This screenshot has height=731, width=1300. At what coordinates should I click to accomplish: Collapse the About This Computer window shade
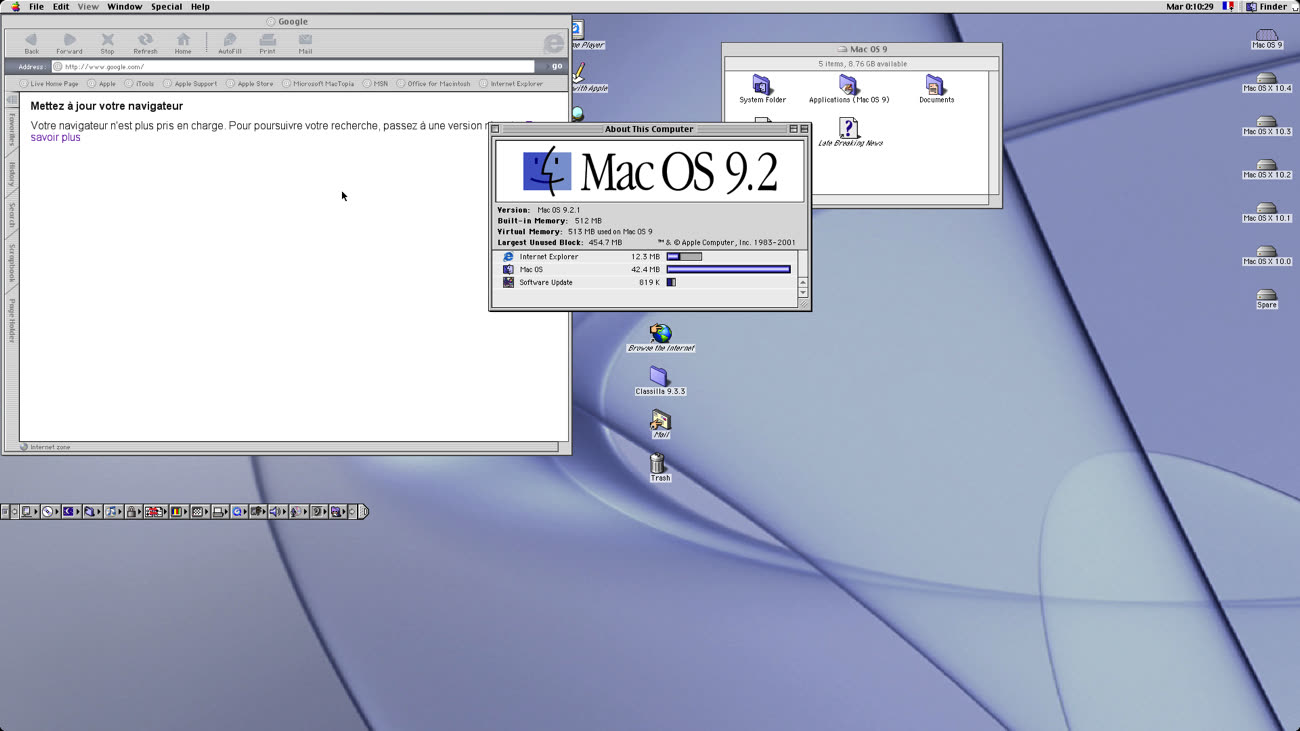pyautogui.click(x=804, y=129)
